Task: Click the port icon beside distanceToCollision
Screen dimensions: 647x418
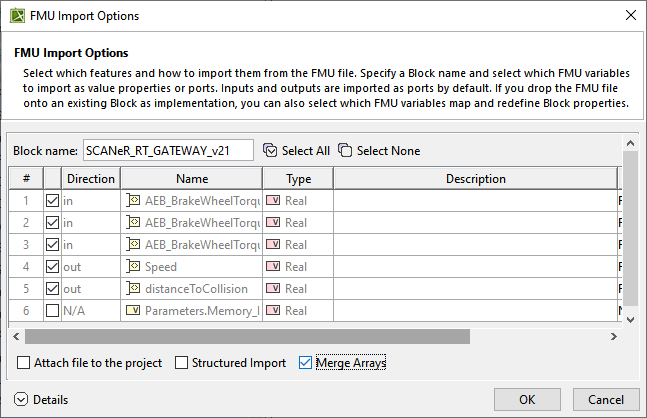Action: (x=133, y=289)
